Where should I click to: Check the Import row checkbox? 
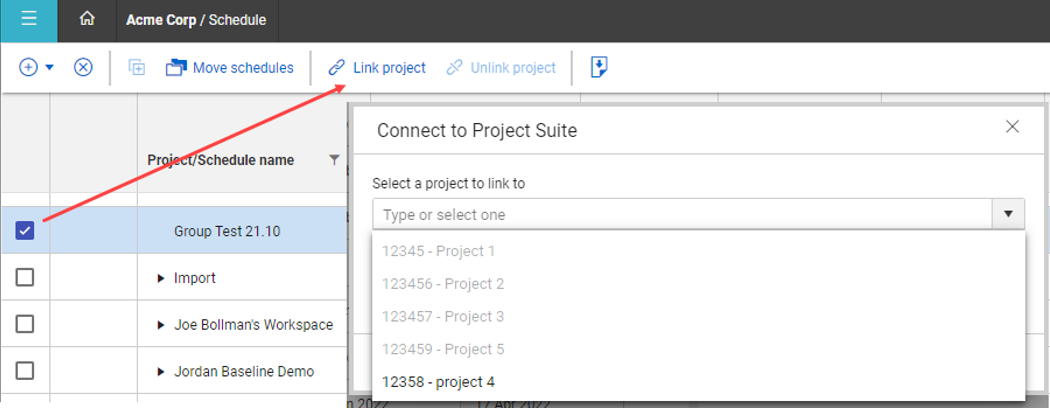[25, 278]
